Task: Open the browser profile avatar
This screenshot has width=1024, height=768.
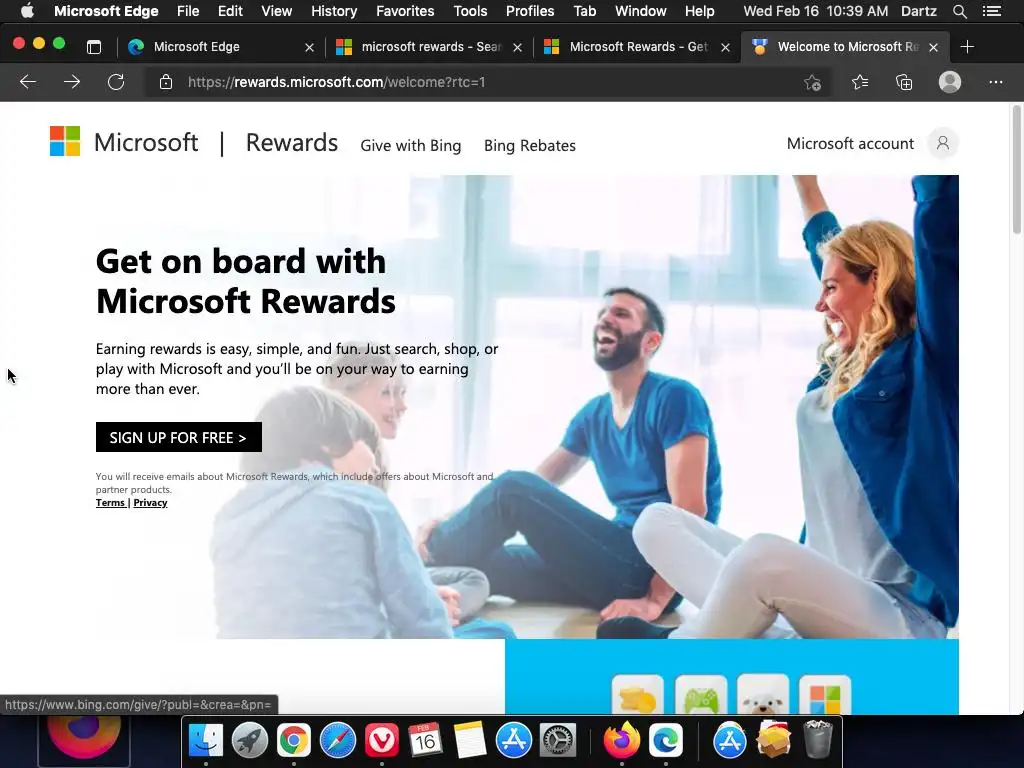Action: [x=950, y=82]
